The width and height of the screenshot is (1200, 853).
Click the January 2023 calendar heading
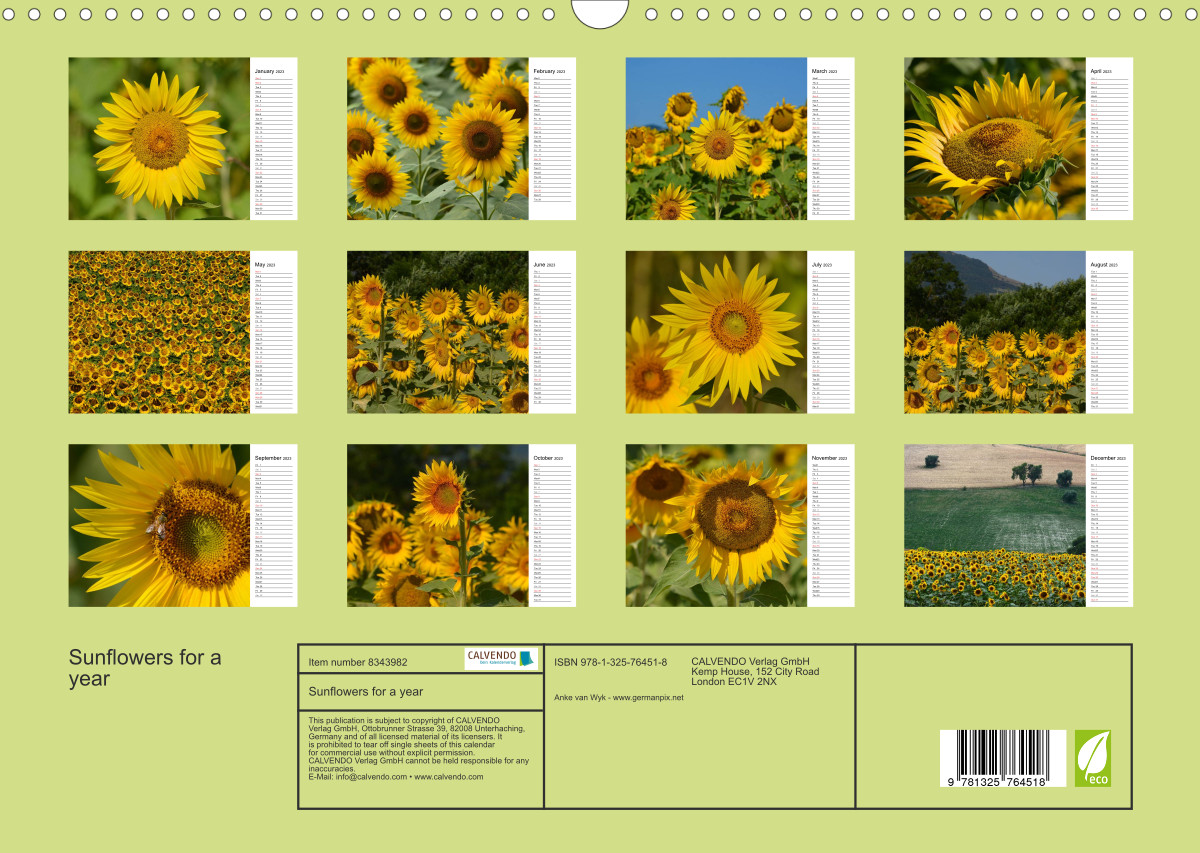(270, 72)
